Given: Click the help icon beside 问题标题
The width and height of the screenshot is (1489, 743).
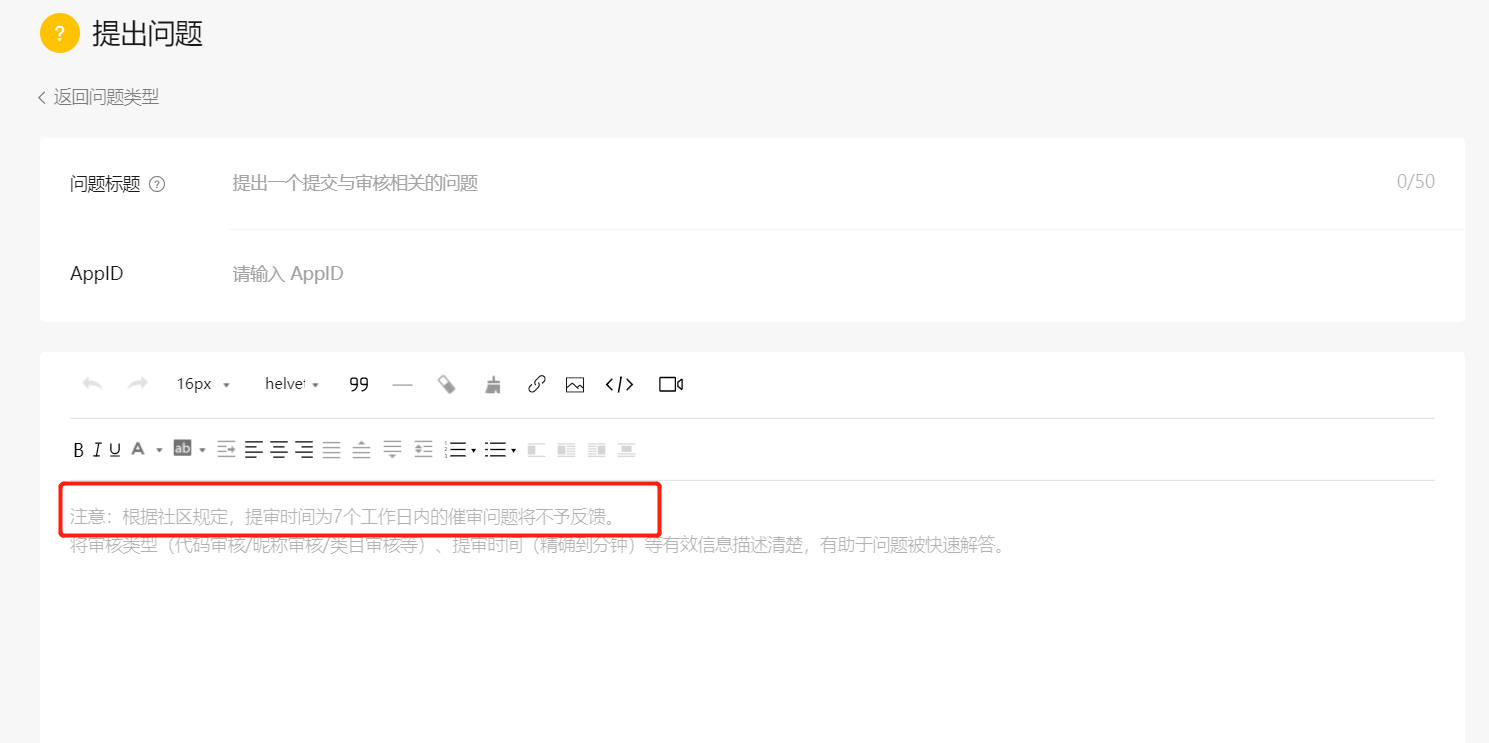Looking at the screenshot, I should point(157,184).
